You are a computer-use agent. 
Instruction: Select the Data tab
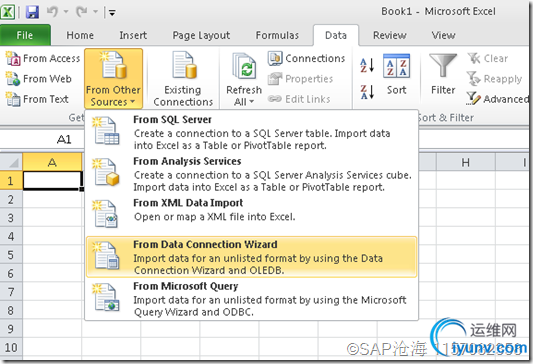[x=336, y=35]
